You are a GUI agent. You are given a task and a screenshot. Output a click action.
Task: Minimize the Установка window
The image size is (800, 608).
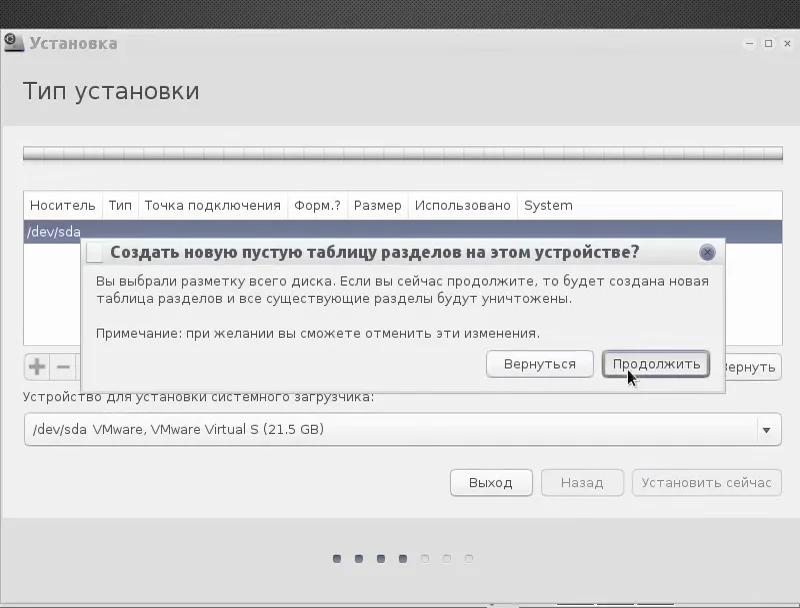(x=749, y=44)
